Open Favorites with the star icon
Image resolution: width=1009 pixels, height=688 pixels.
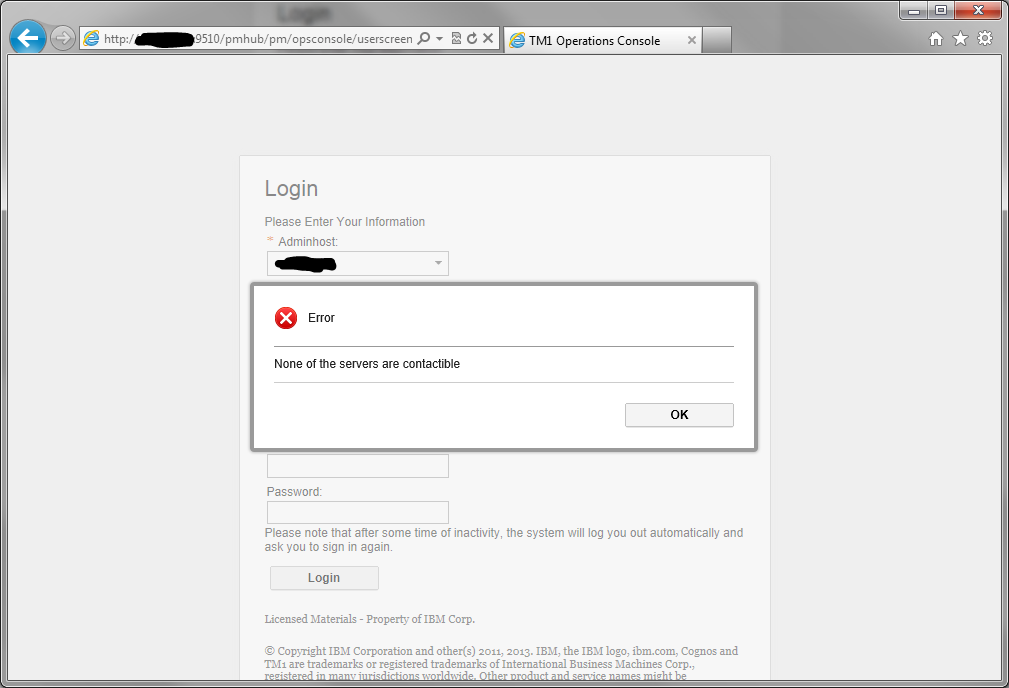(960, 39)
